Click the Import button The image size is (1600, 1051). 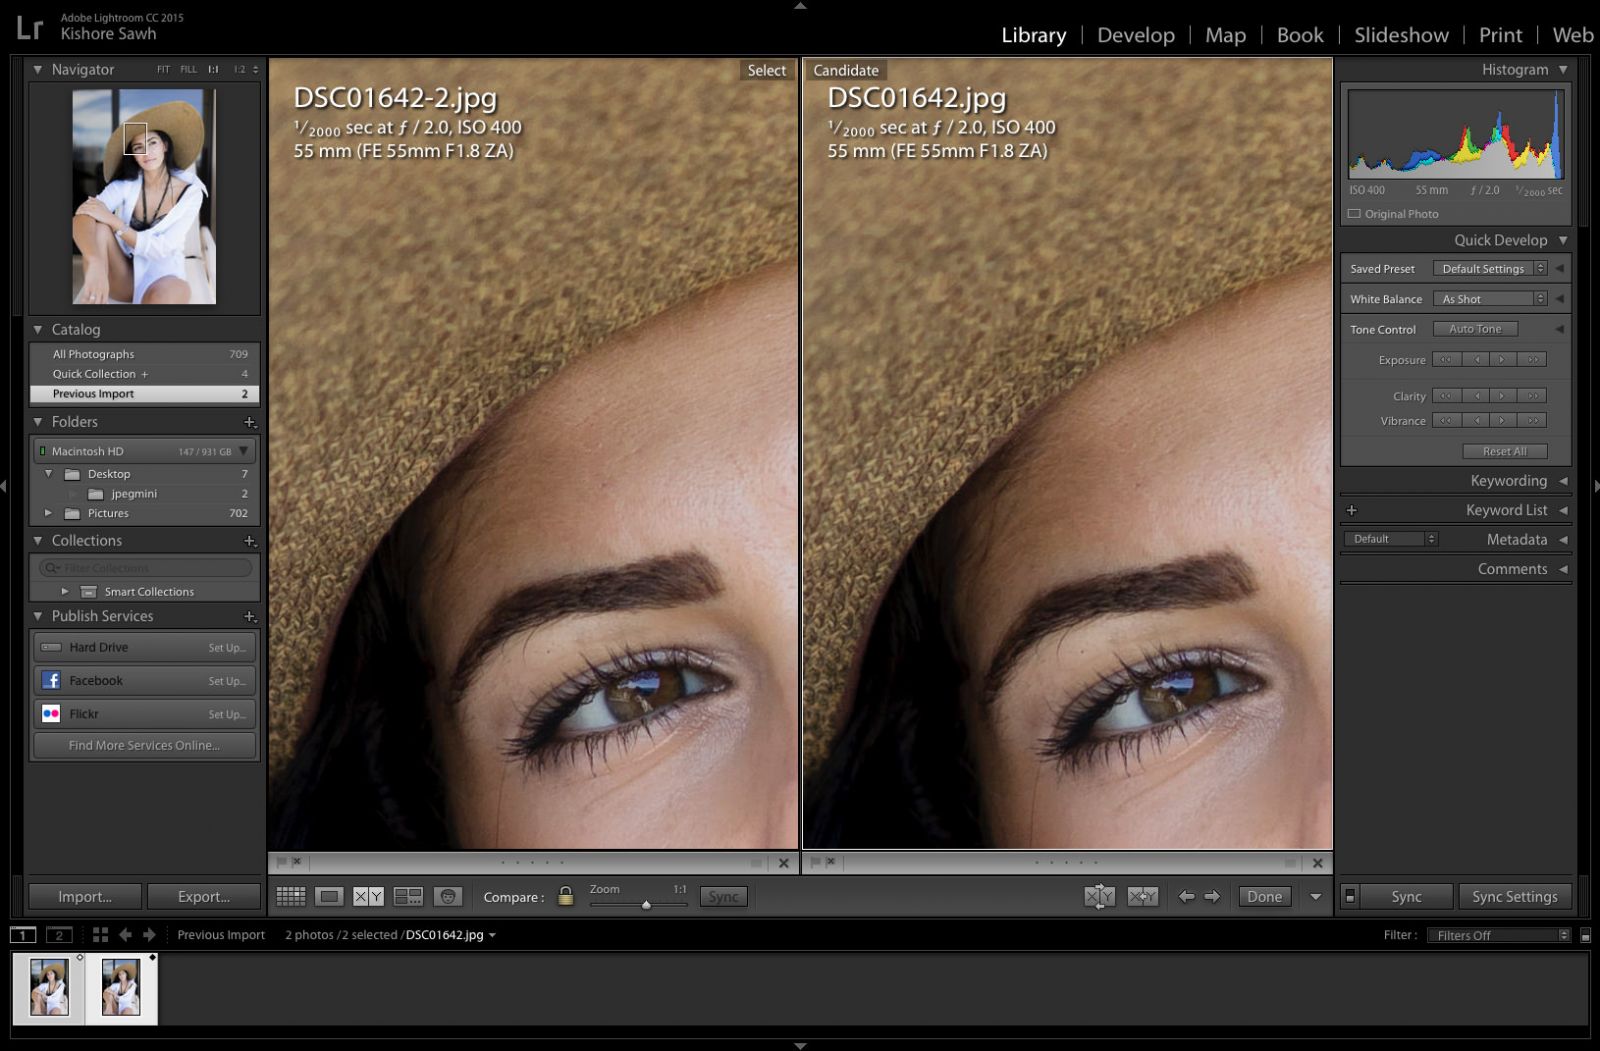tap(85, 897)
